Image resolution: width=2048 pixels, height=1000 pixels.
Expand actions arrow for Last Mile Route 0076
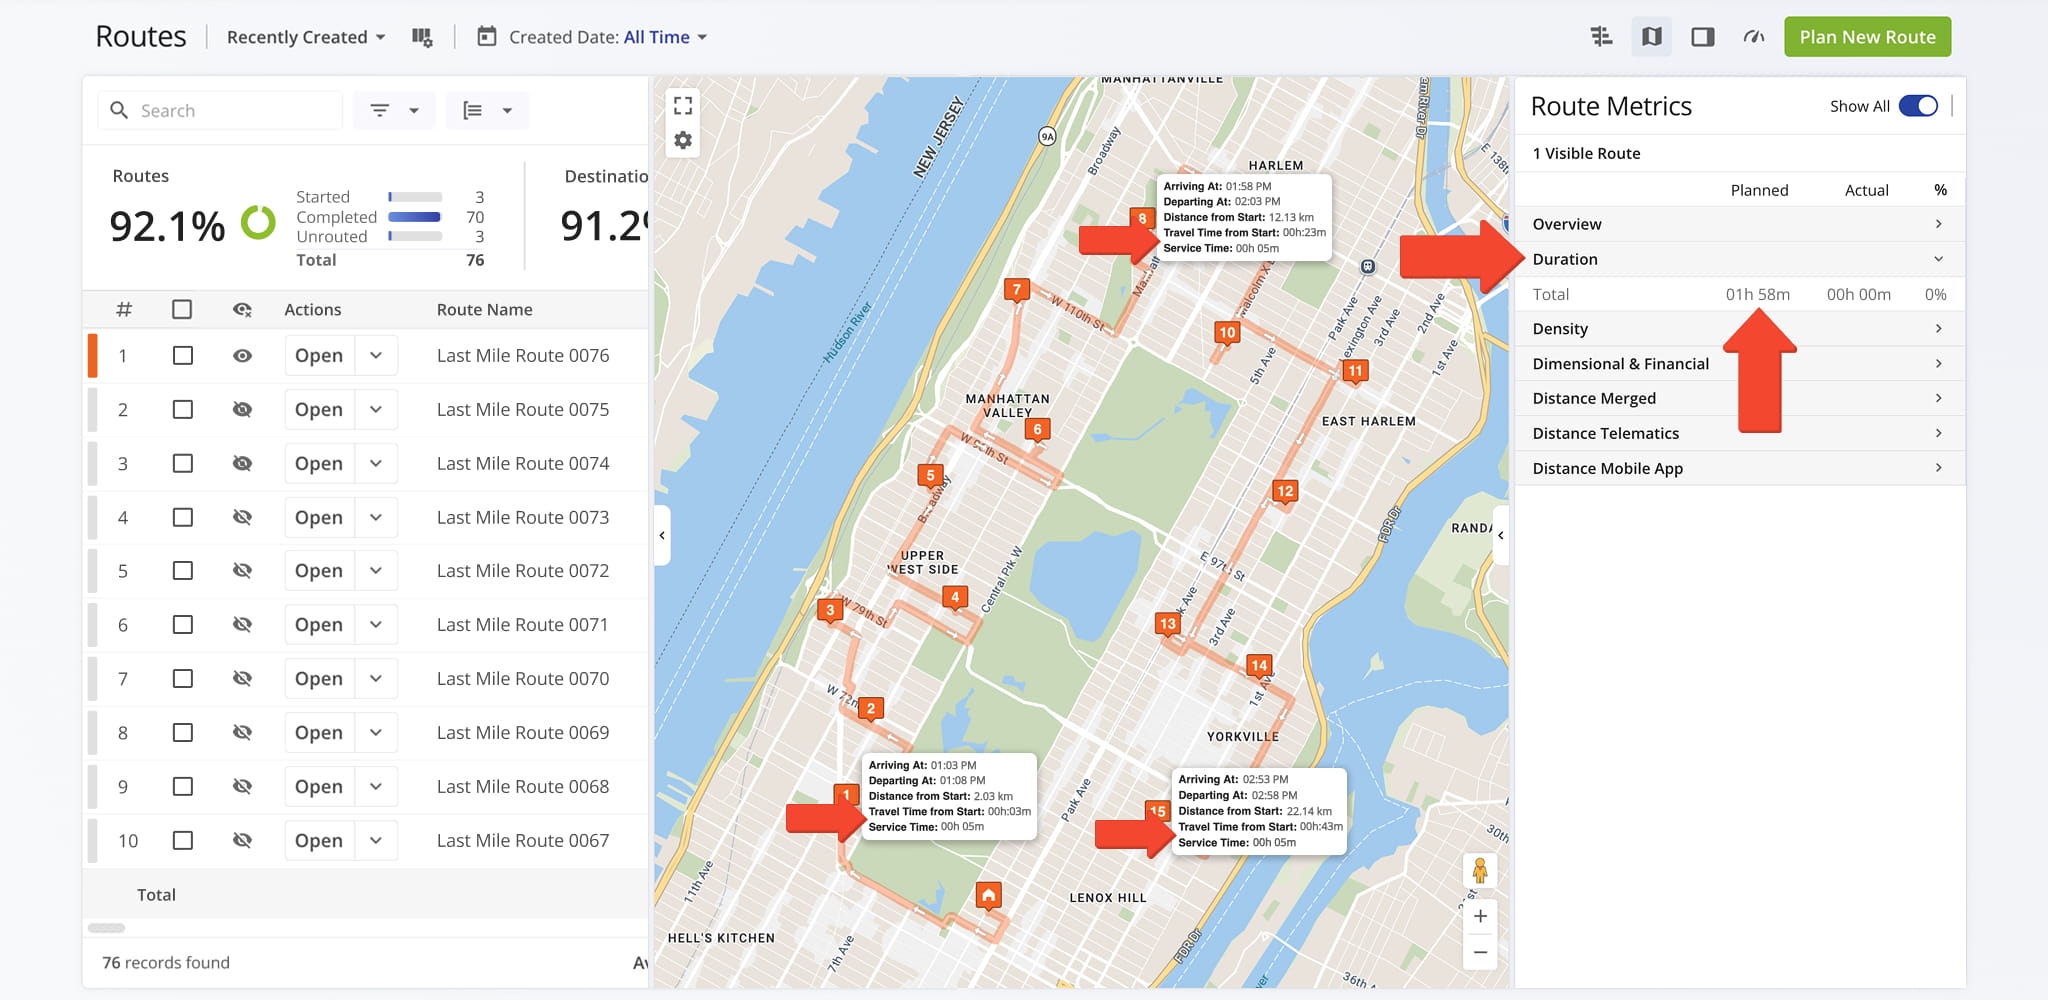click(376, 356)
